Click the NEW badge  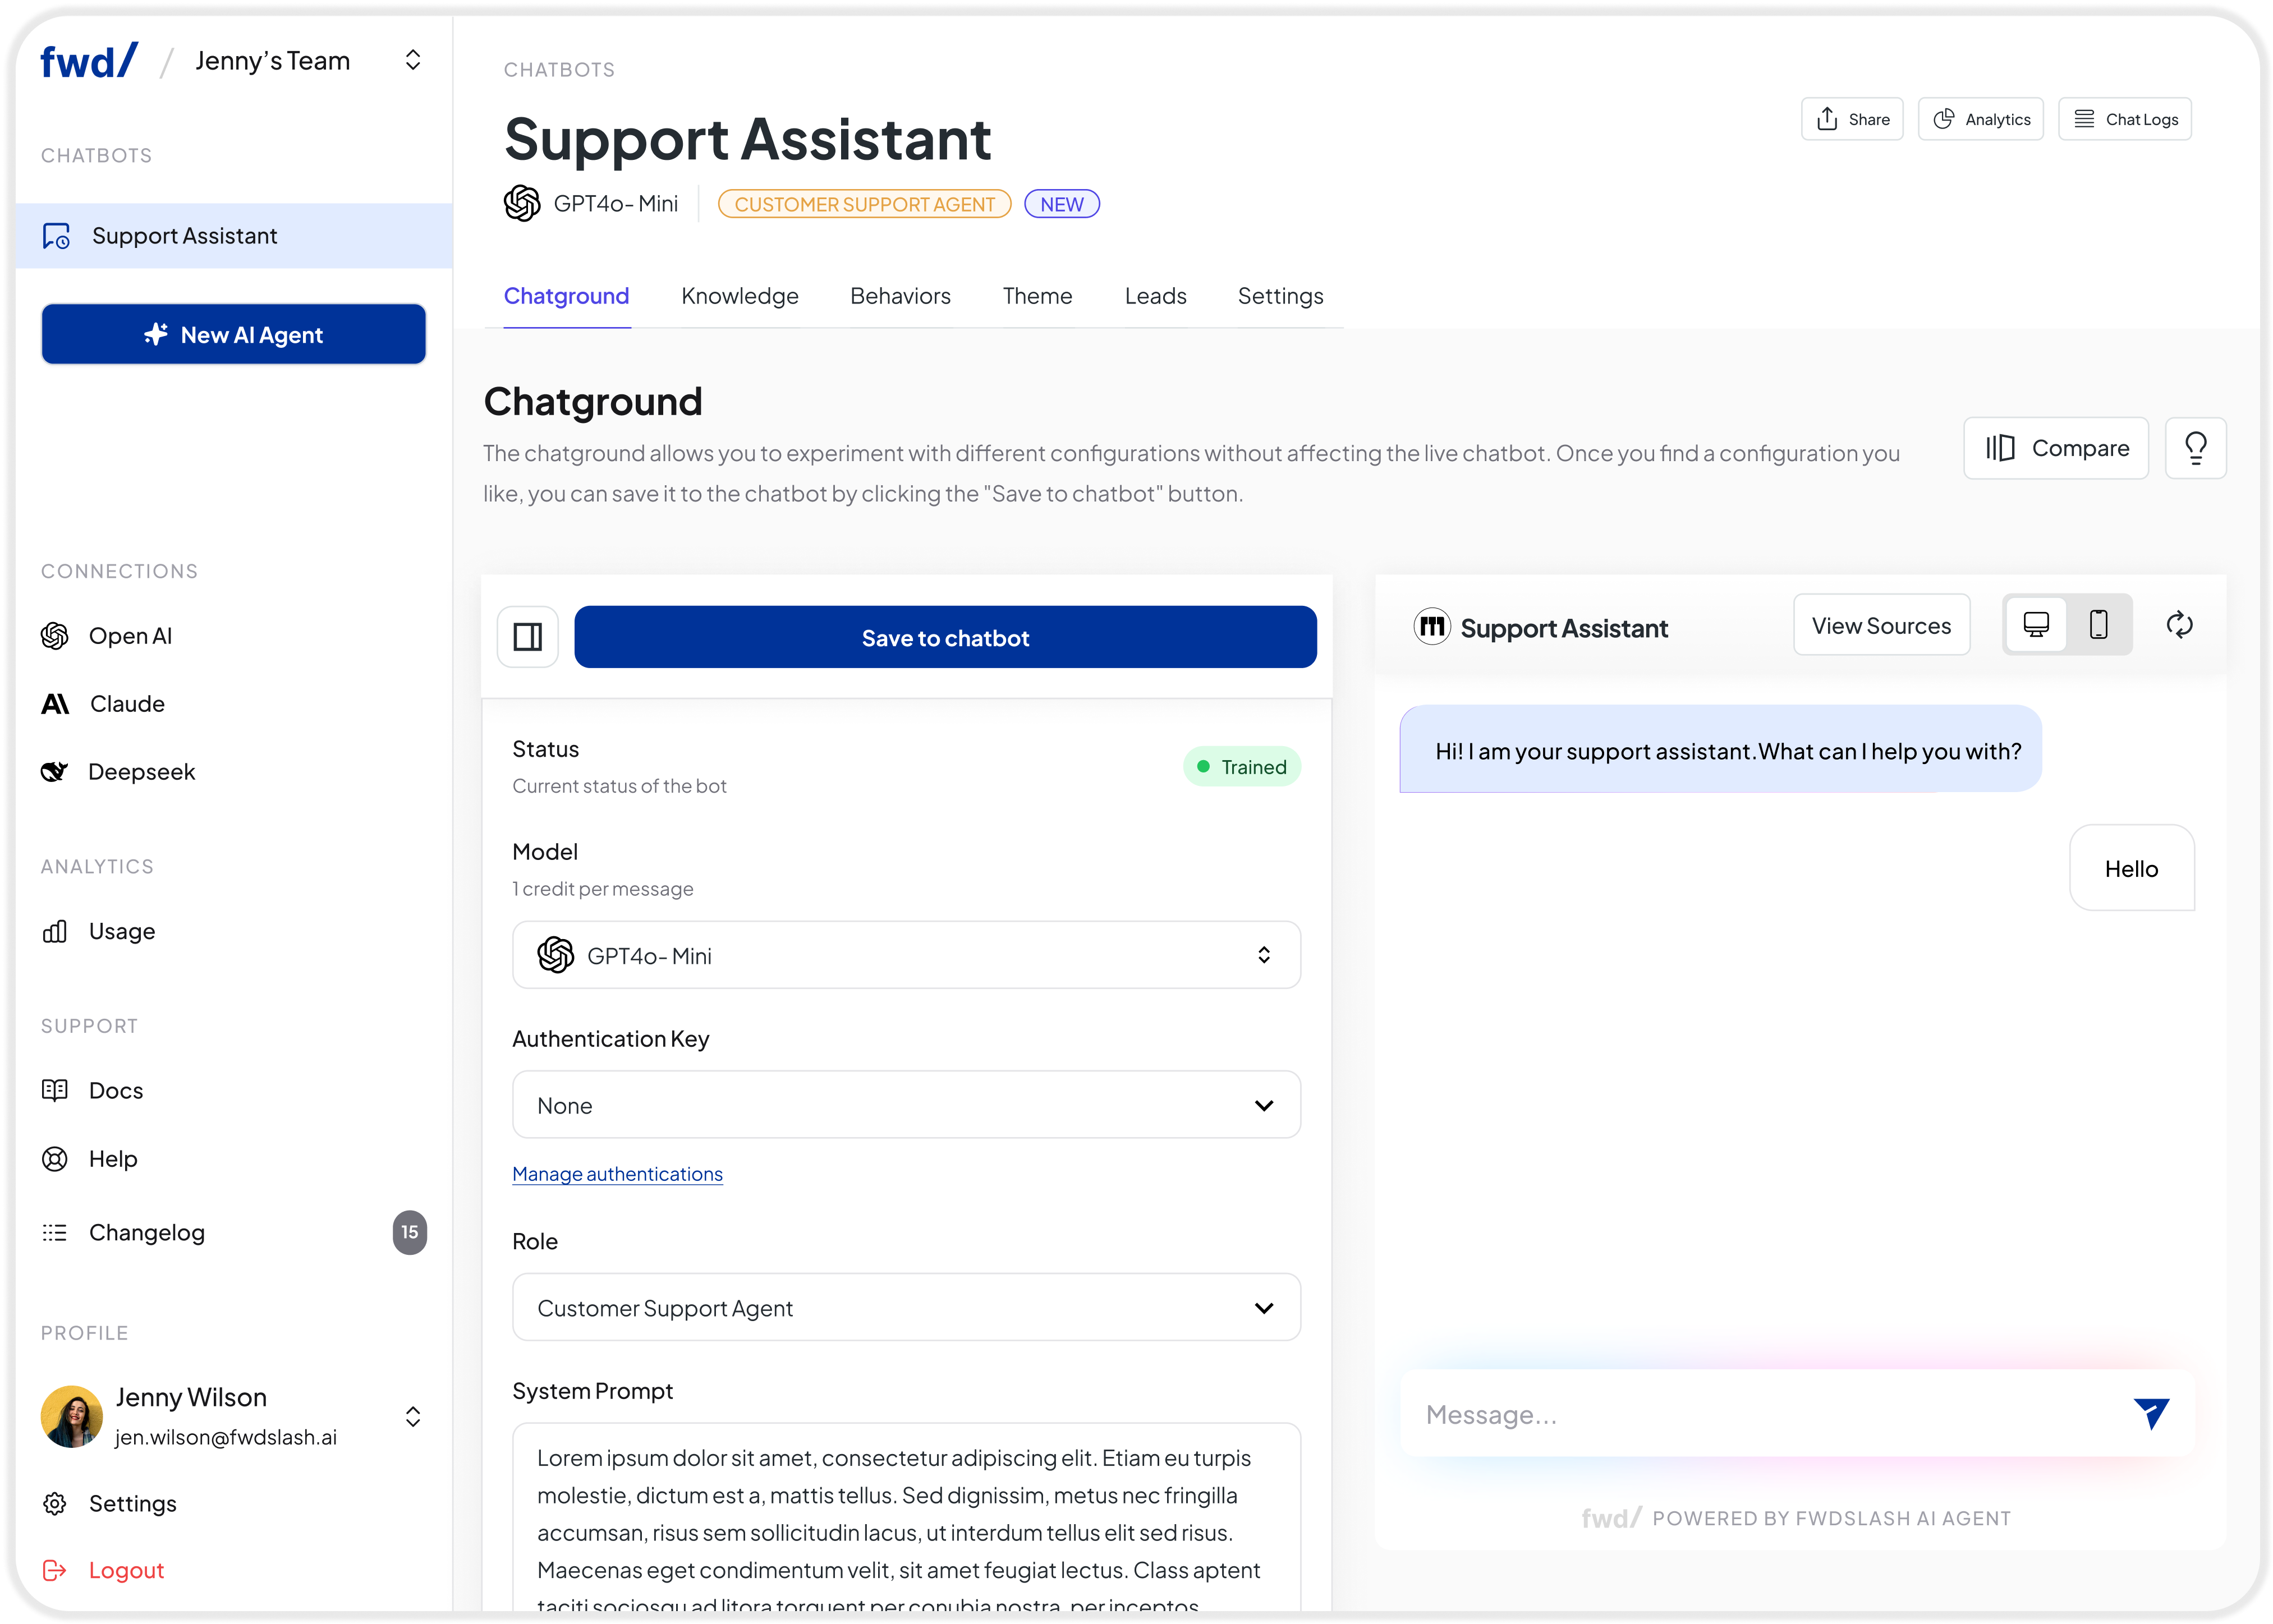pos(1061,204)
